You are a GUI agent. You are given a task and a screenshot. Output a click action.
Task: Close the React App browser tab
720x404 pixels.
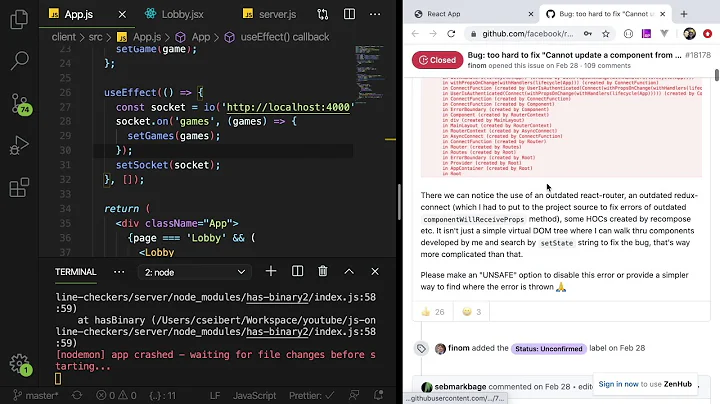point(531,14)
